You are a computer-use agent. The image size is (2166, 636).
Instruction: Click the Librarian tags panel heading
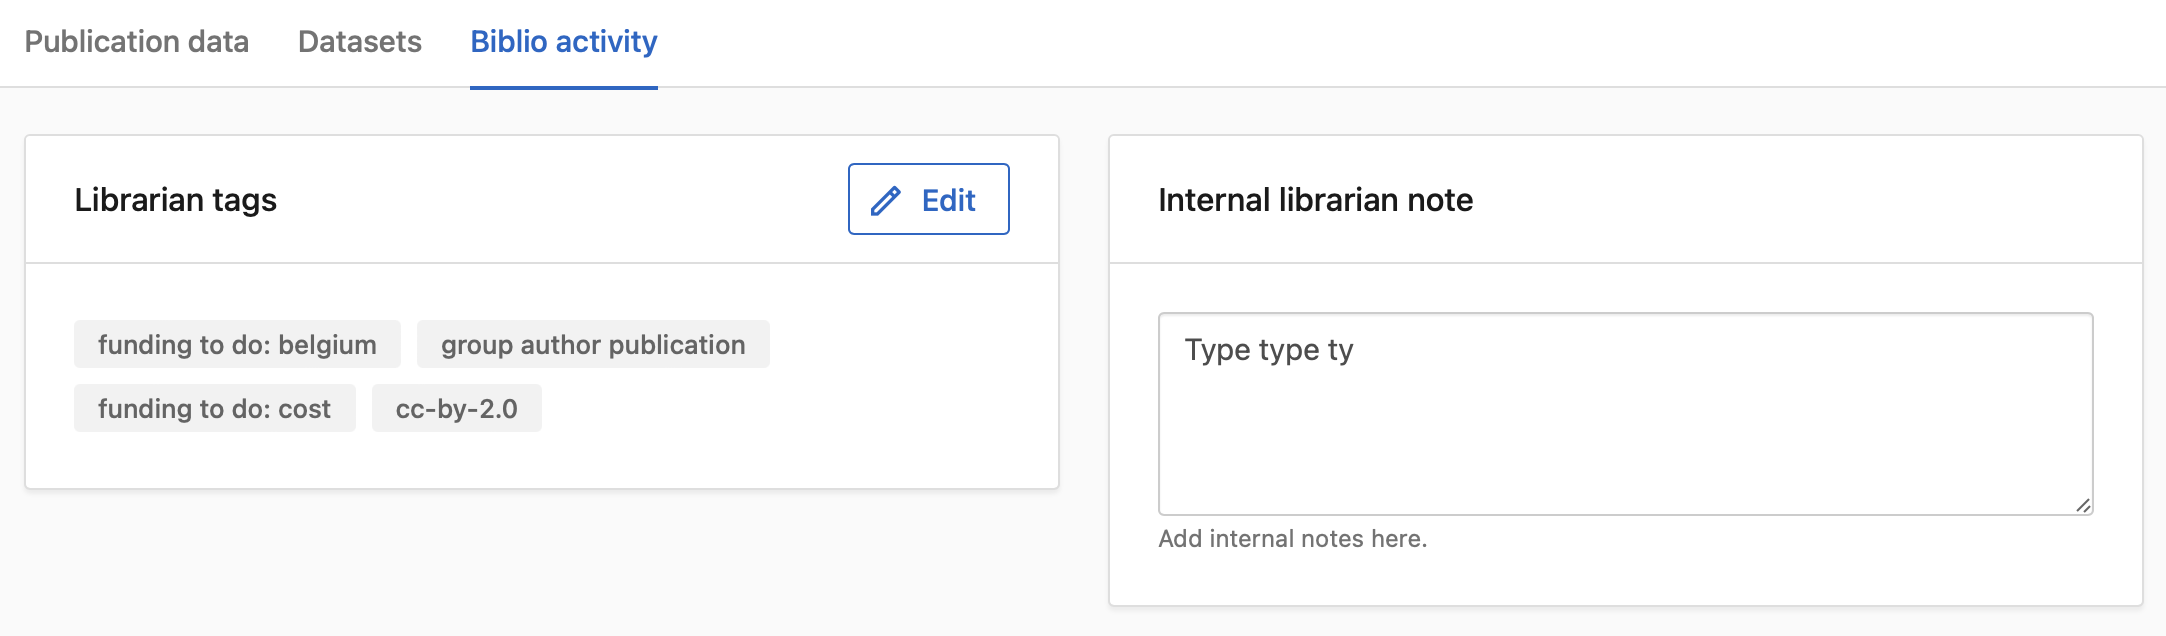(177, 199)
